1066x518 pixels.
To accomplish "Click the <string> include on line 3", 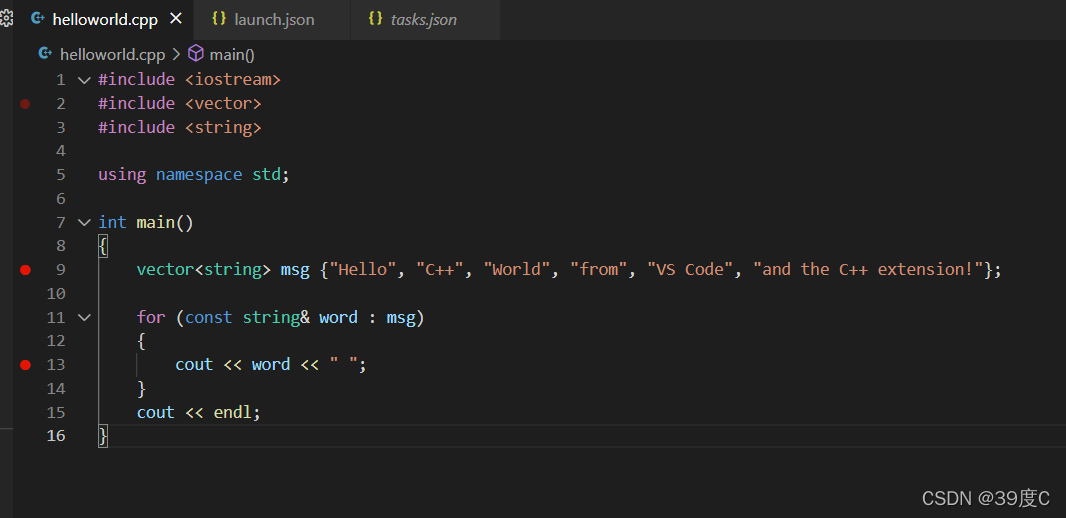I will point(224,127).
